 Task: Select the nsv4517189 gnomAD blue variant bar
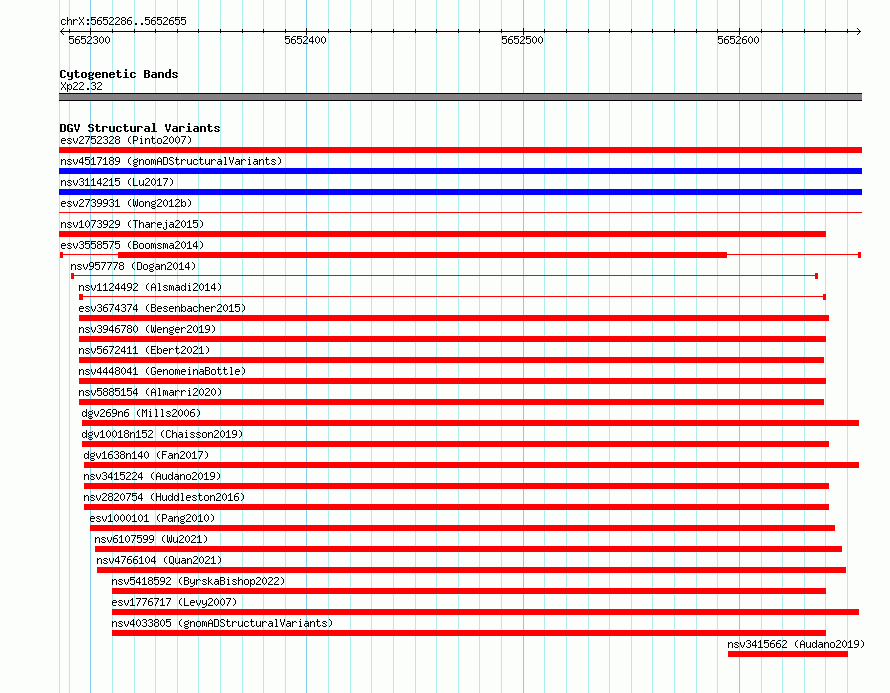click(460, 171)
